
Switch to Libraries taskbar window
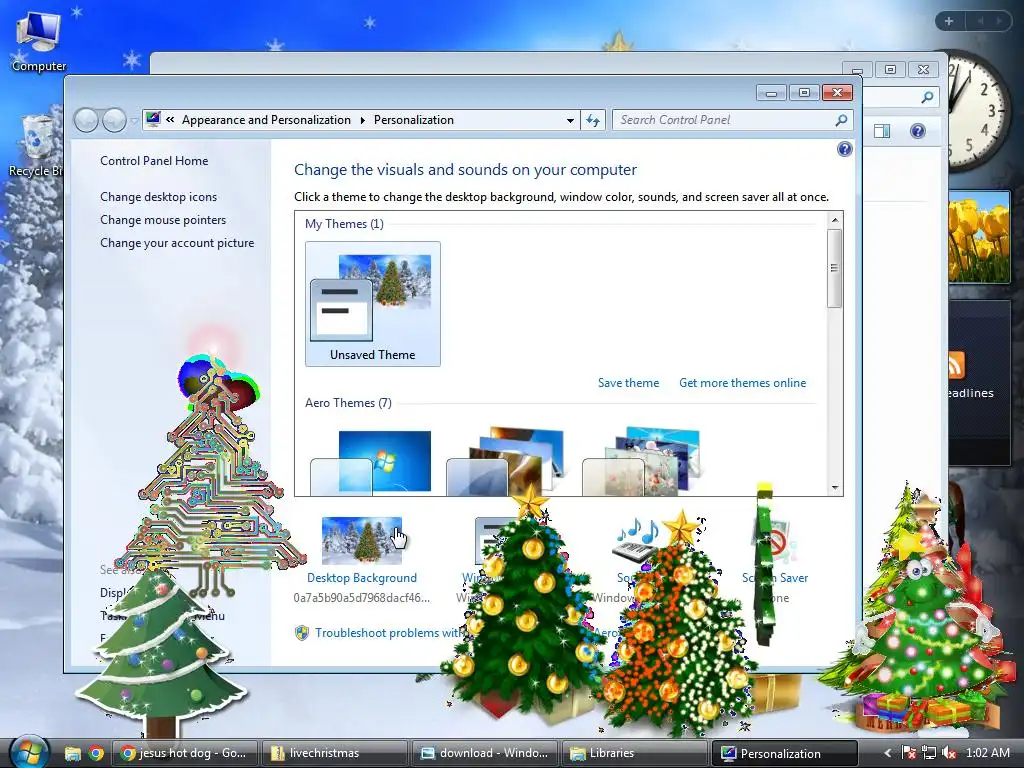[x=633, y=753]
